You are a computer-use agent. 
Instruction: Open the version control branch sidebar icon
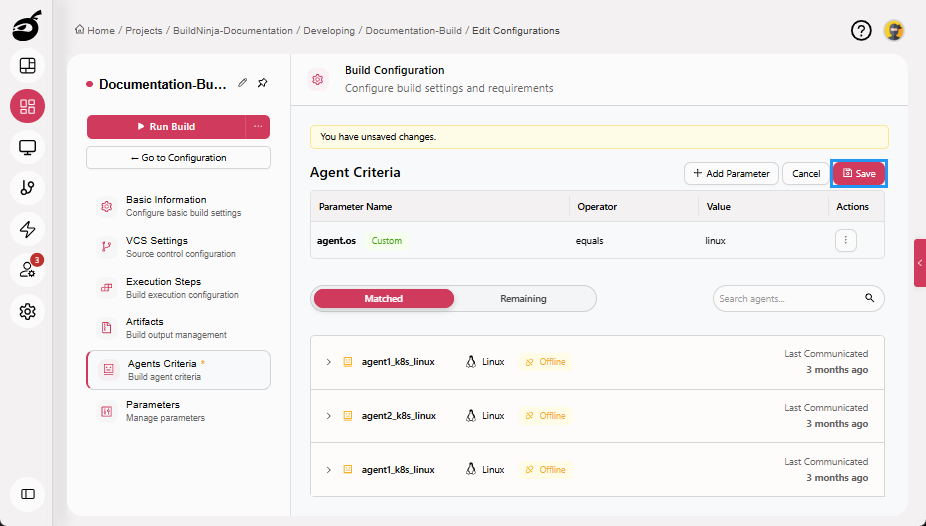(x=27, y=188)
